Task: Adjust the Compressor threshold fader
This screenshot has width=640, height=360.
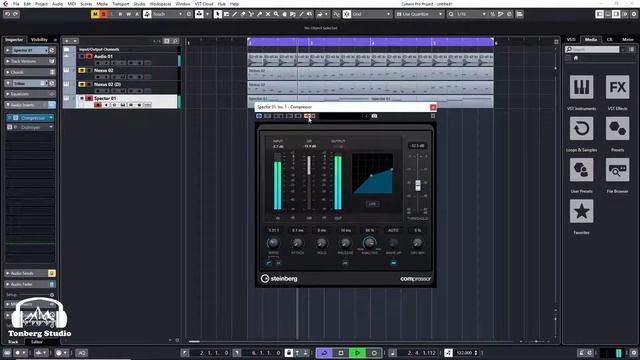Action: click(418, 185)
